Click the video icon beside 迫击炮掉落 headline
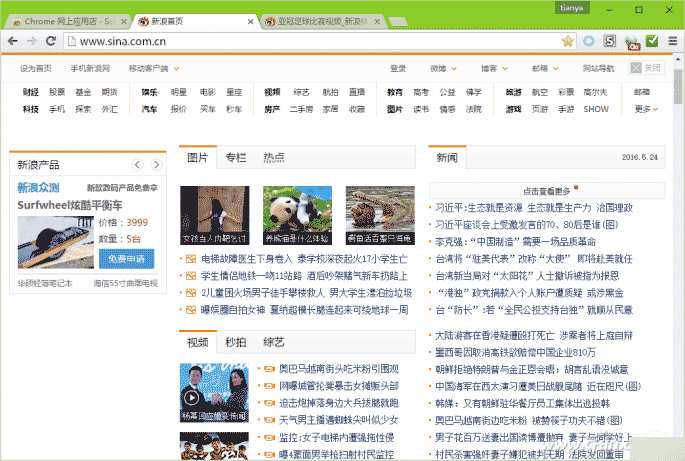 tap(270, 403)
